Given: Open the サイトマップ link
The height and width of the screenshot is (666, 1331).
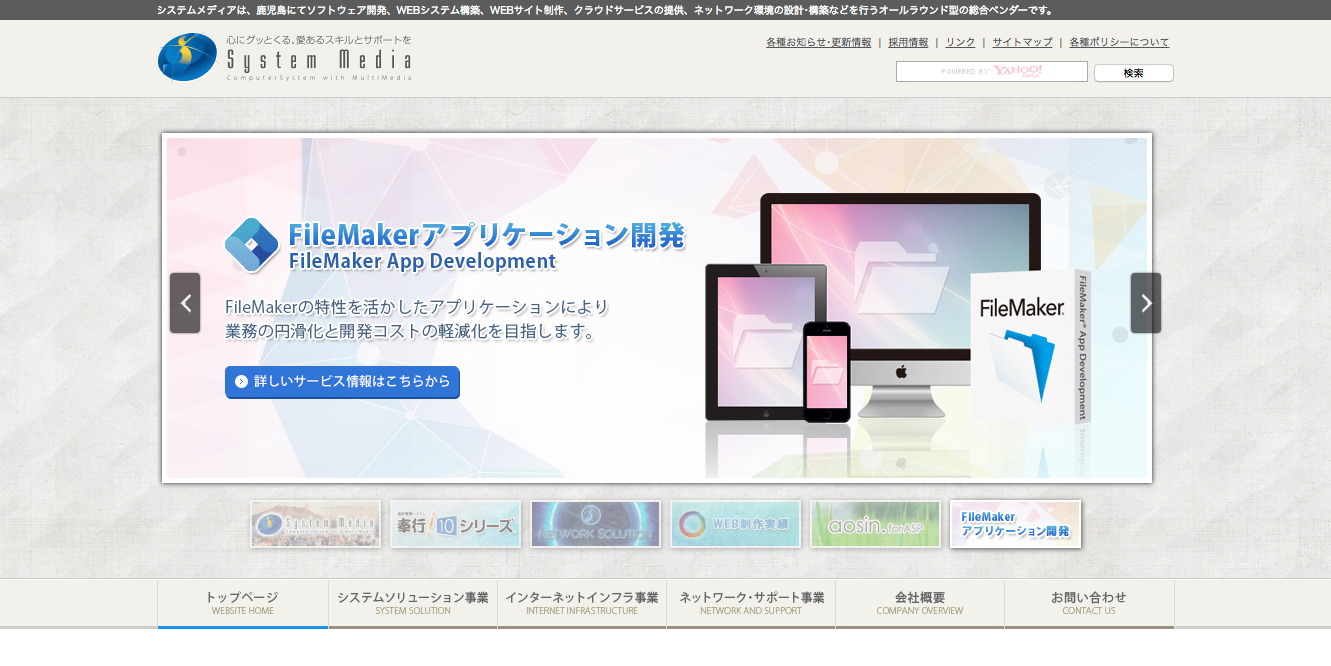Looking at the screenshot, I should pos(1022,42).
